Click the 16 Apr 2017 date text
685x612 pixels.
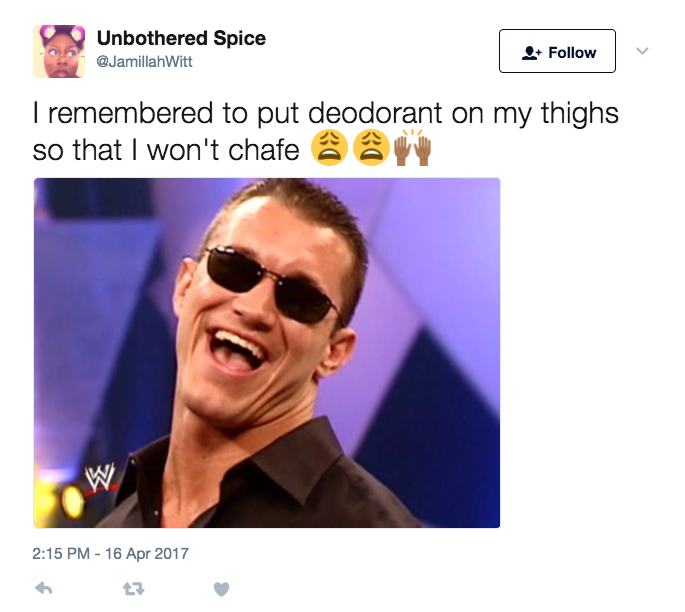point(147,553)
